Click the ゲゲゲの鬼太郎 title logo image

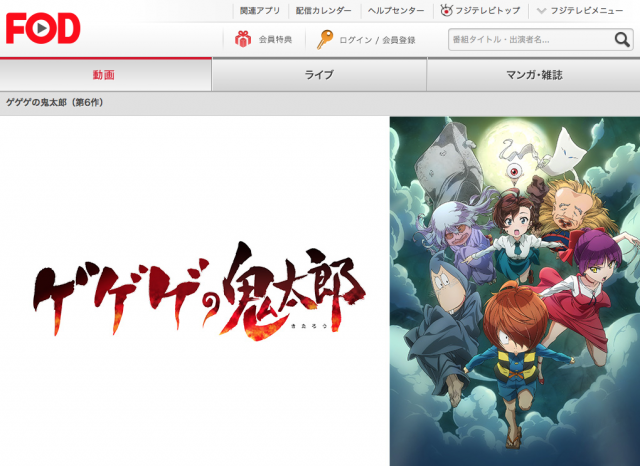pyautogui.click(x=199, y=291)
